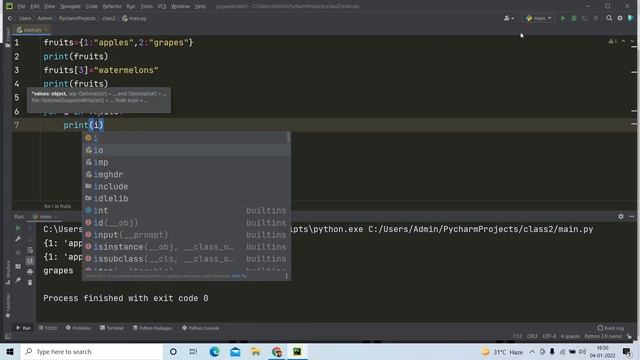Choose 'include' folder suggestion

[186, 187]
